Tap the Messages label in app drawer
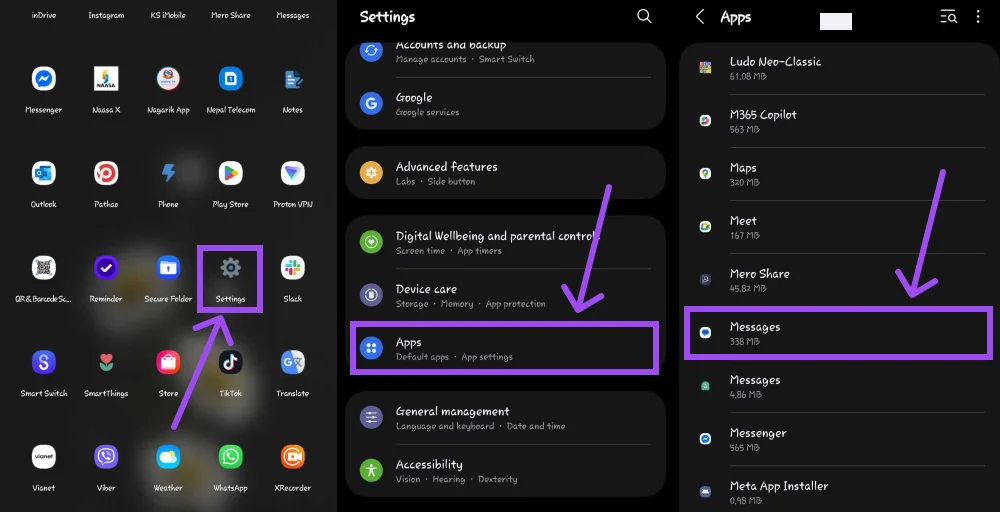 click(x=293, y=15)
